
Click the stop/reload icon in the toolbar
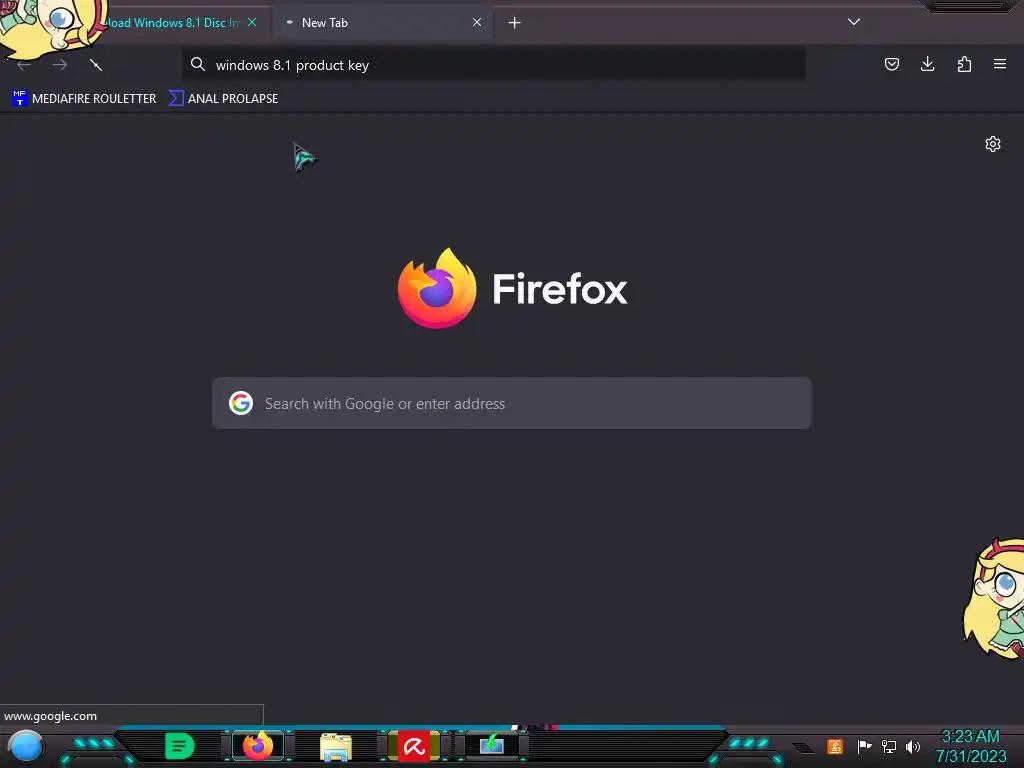pyautogui.click(x=96, y=65)
